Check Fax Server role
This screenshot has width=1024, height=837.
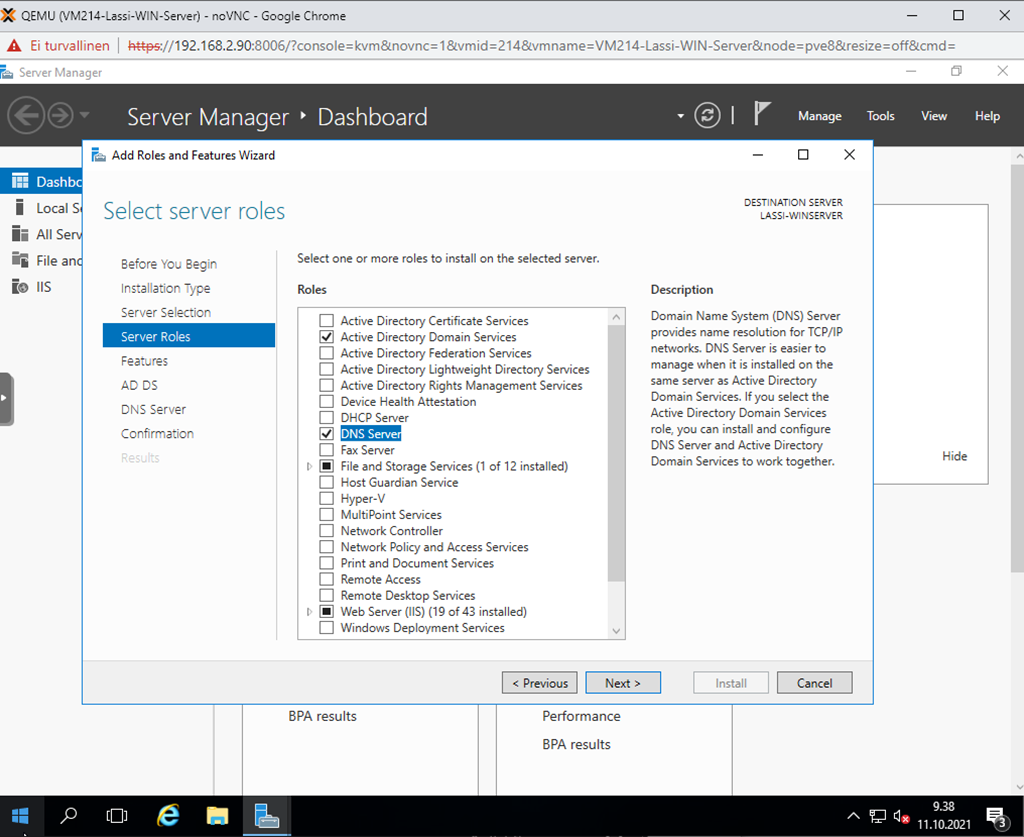pos(327,450)
